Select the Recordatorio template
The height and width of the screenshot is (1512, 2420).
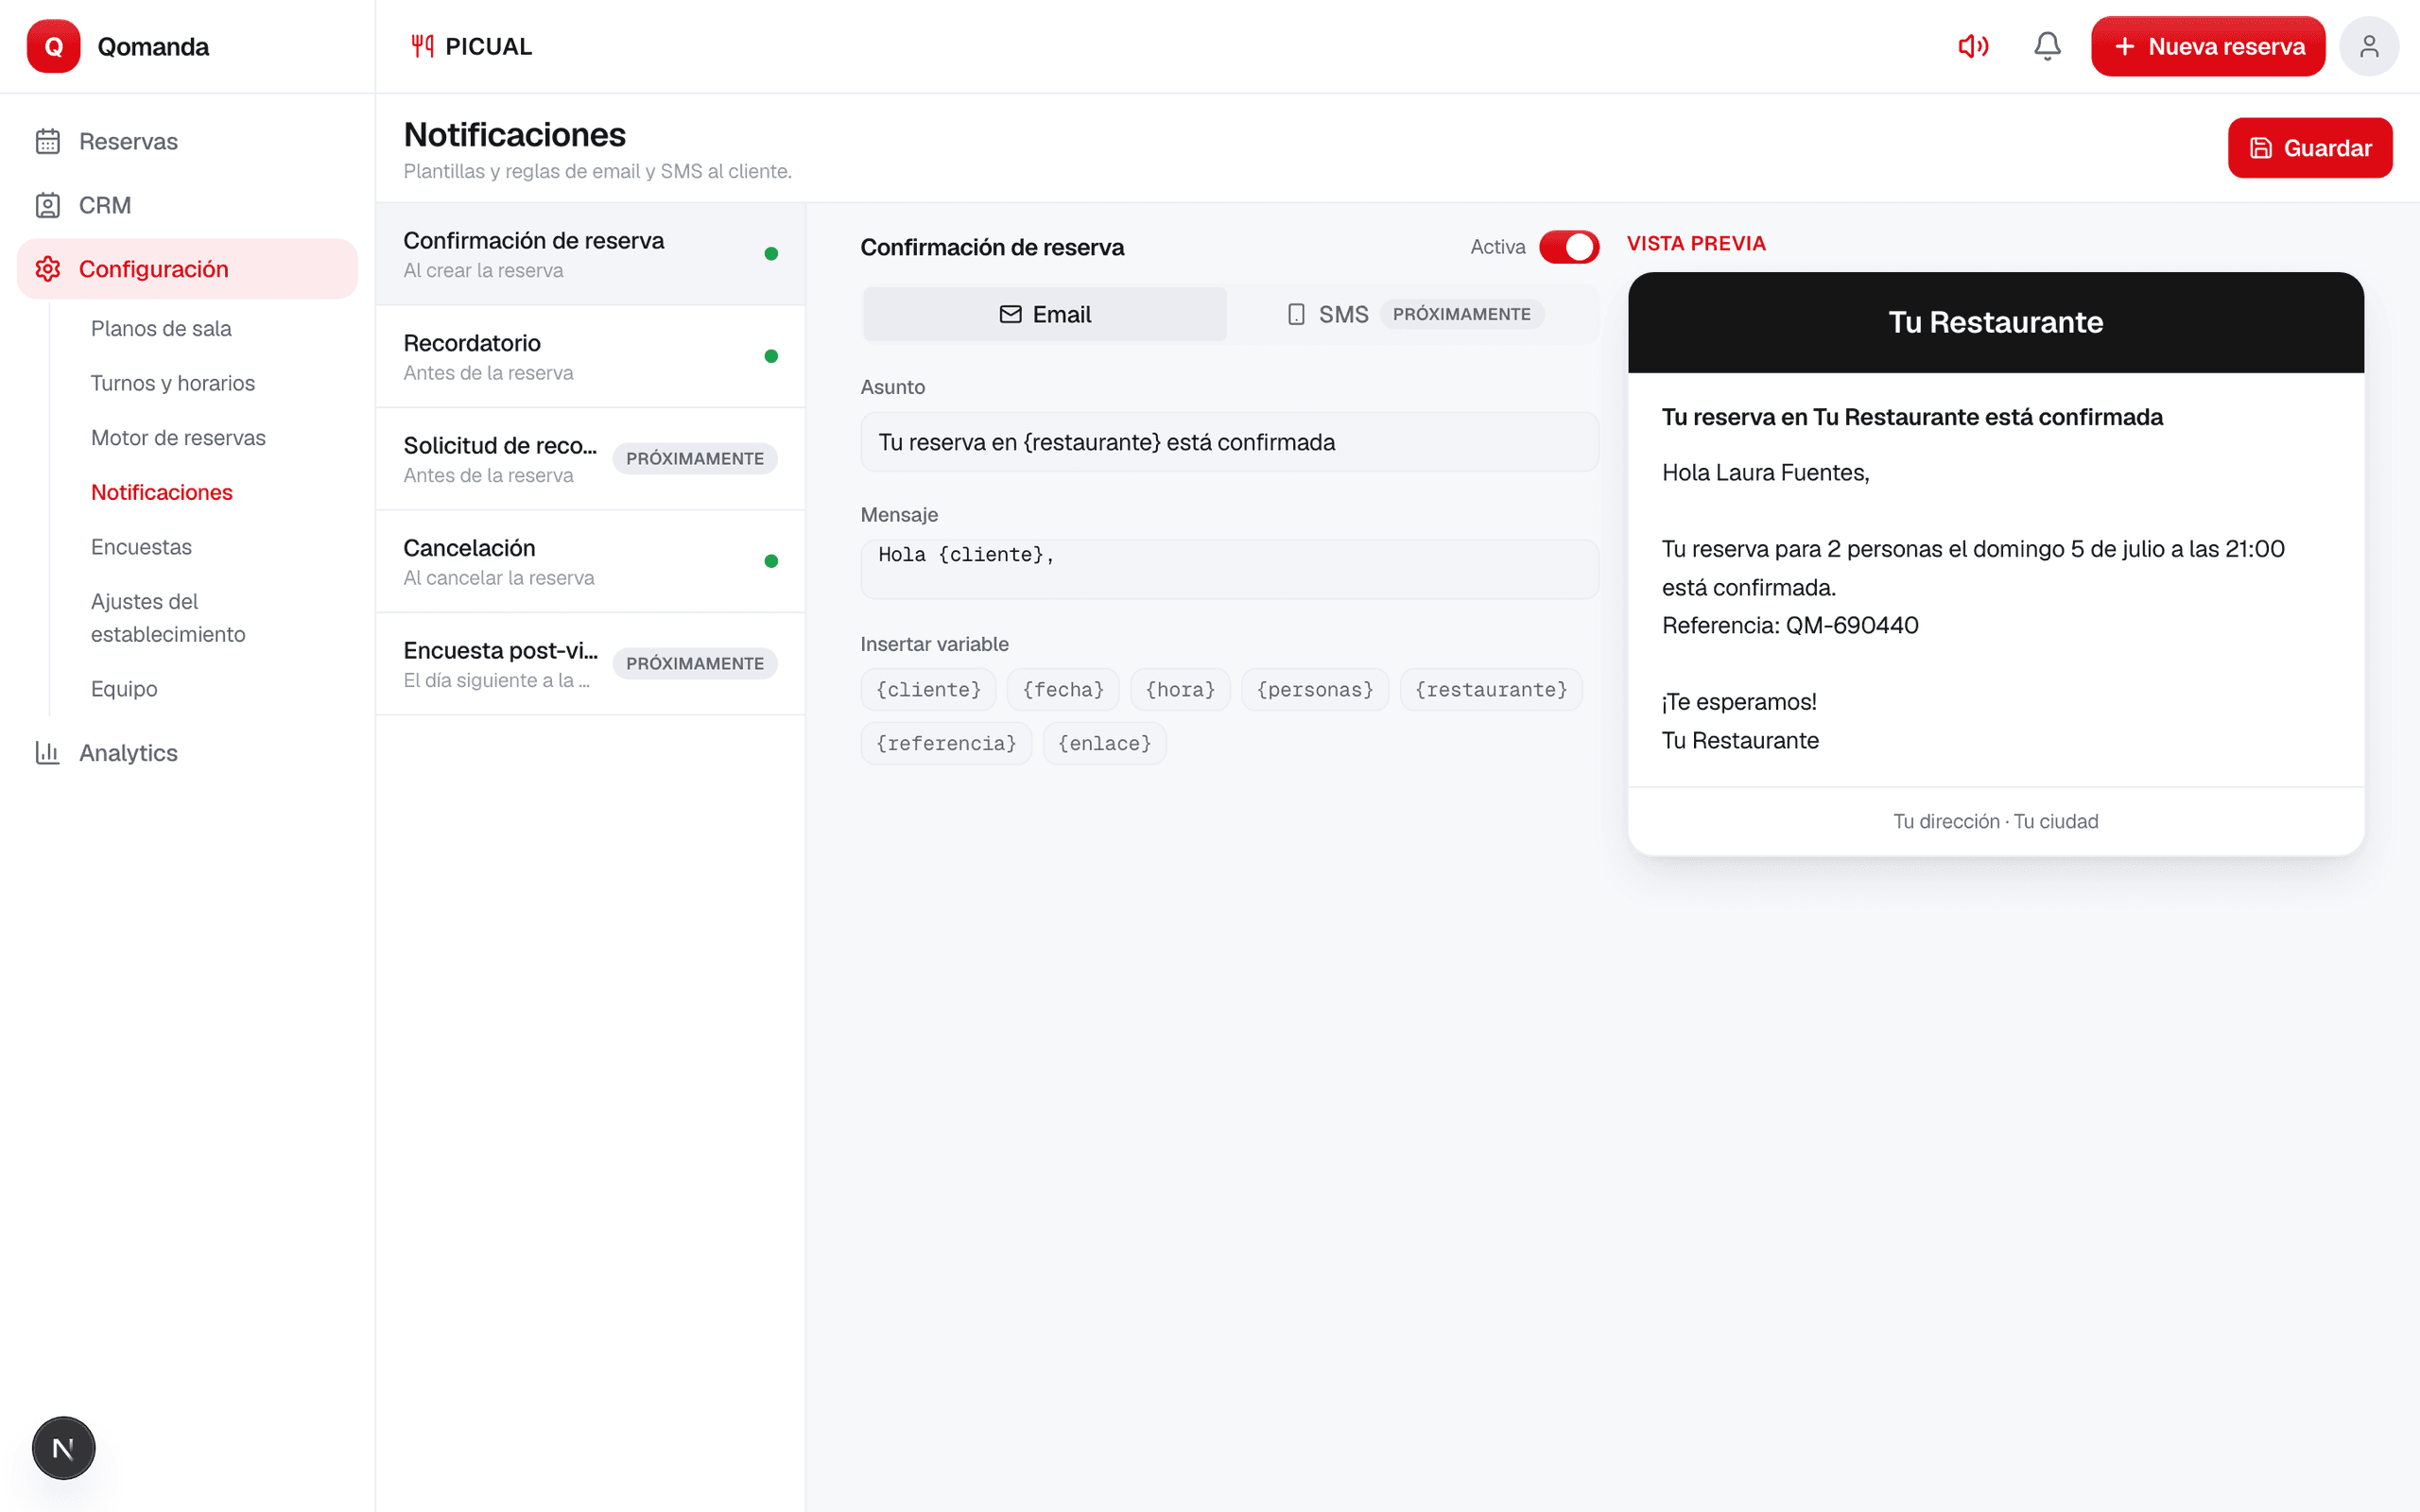(590, 357)
